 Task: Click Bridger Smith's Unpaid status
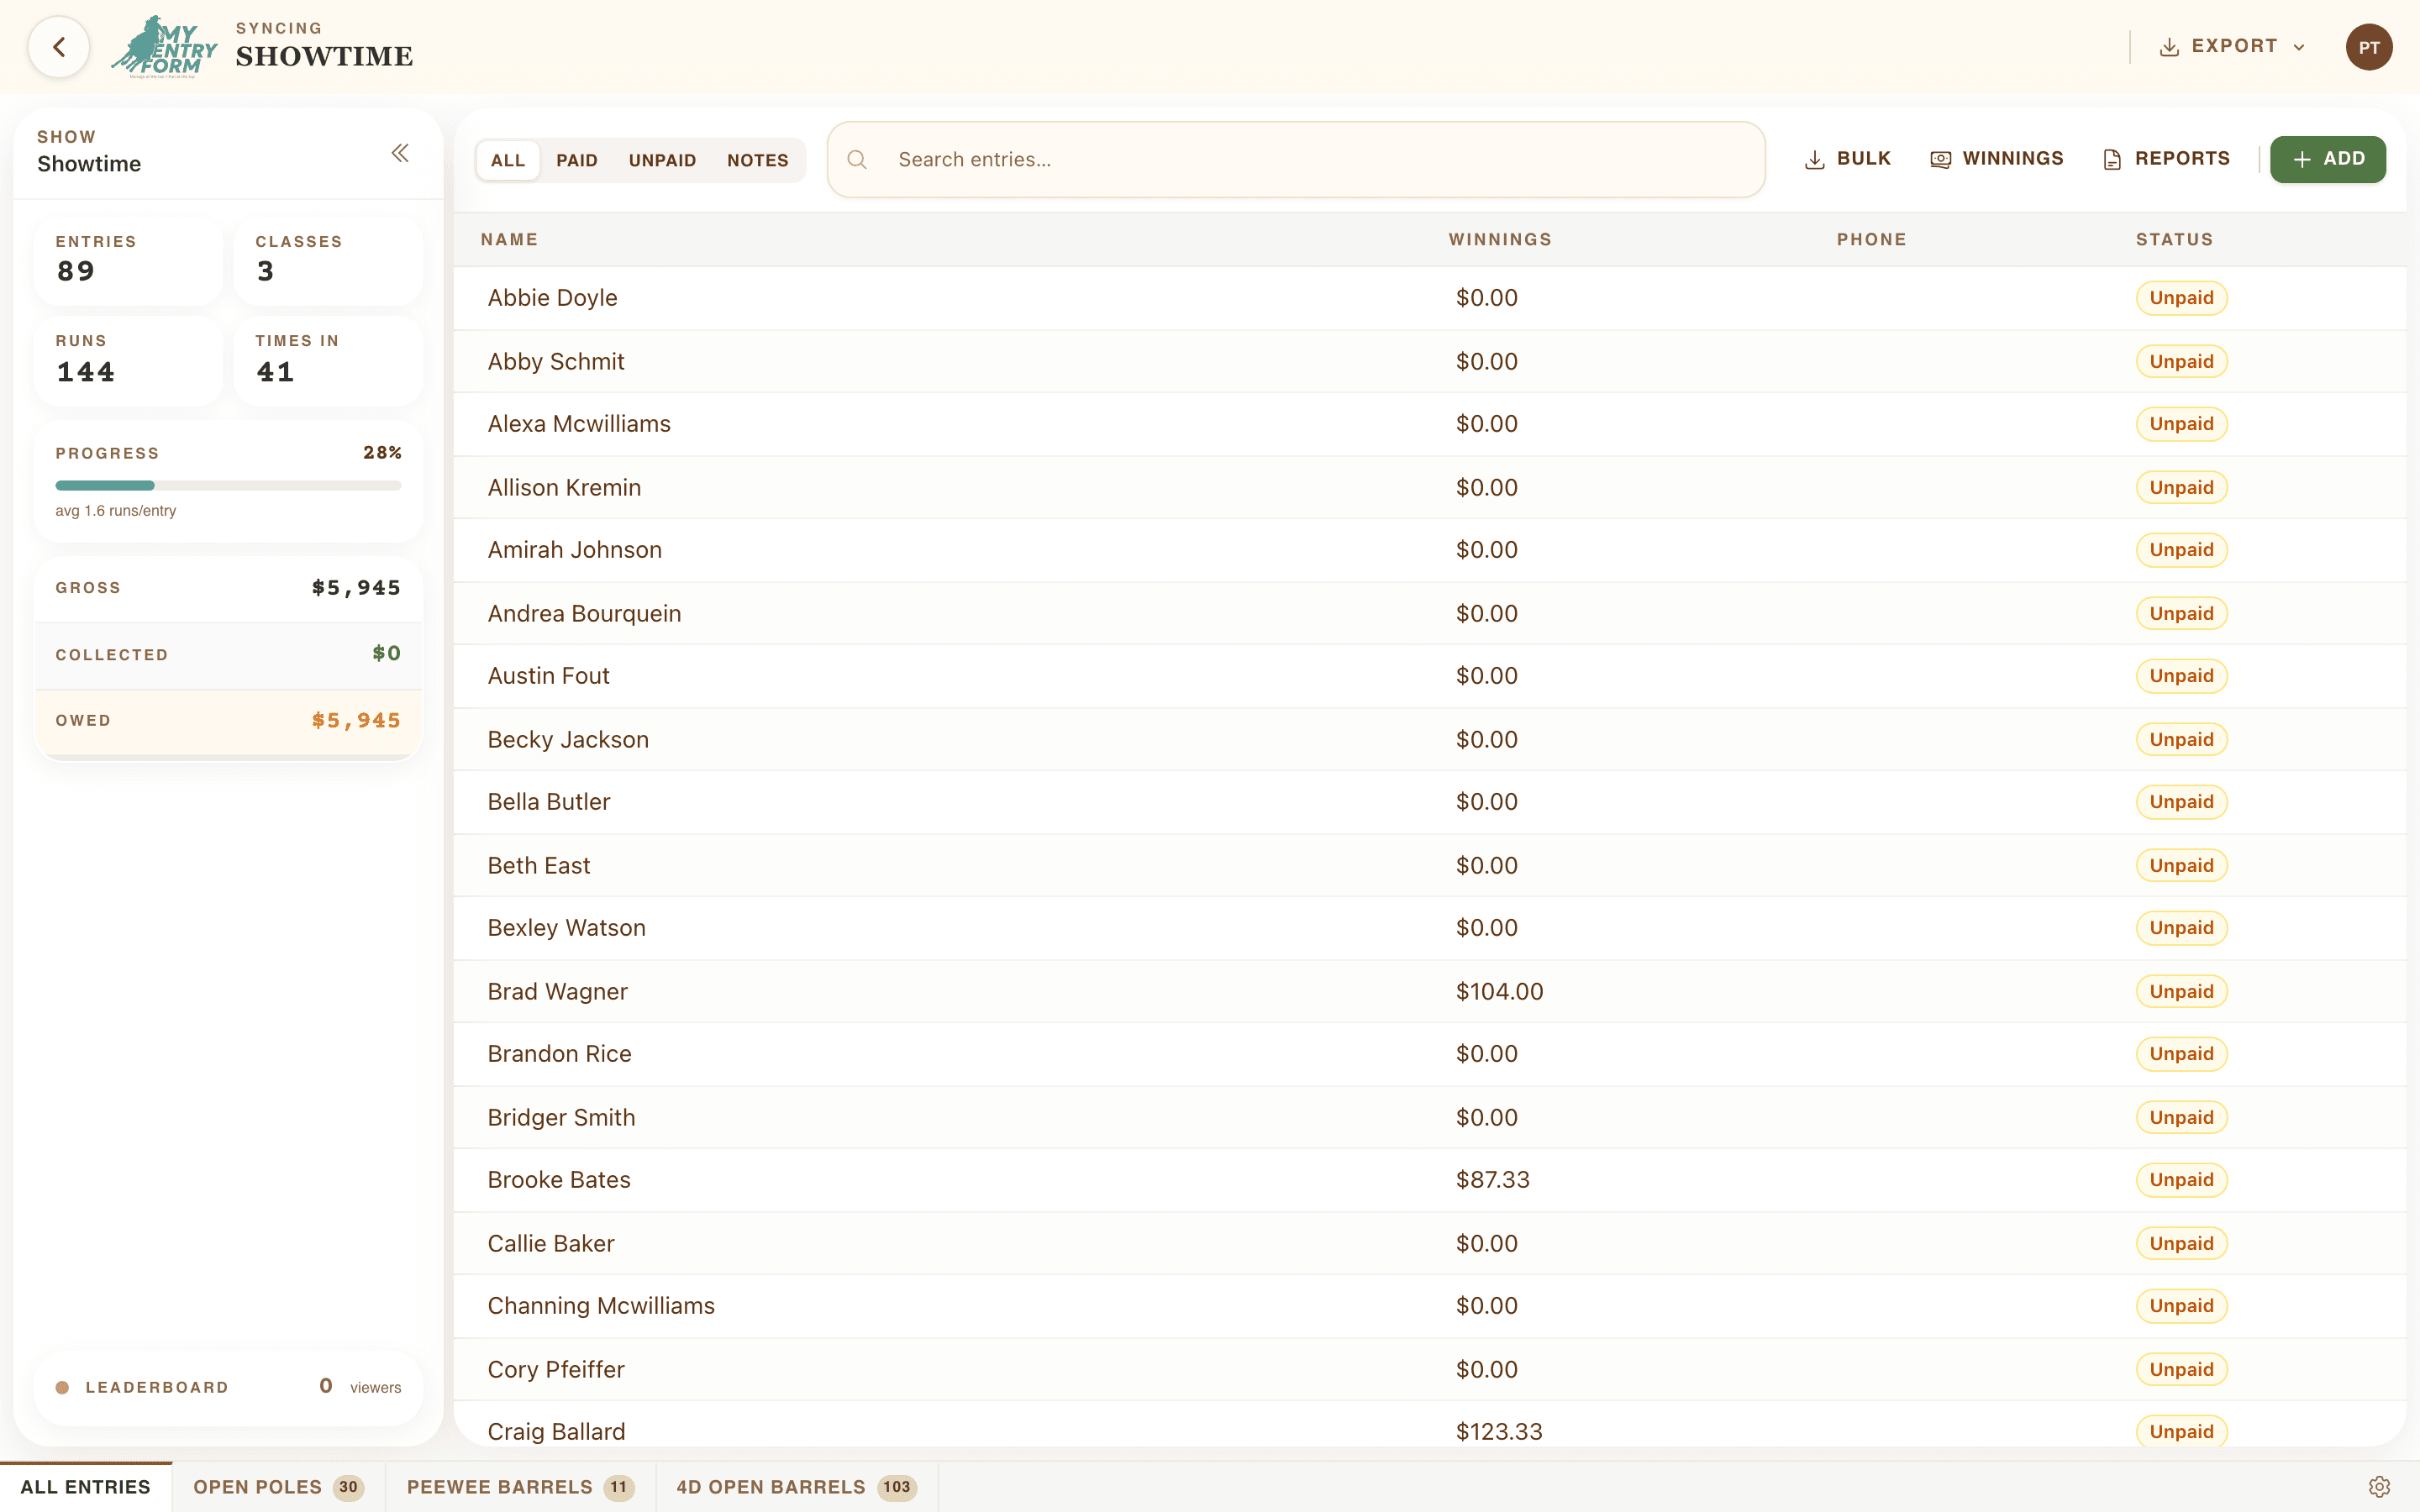[2181, 1117]
